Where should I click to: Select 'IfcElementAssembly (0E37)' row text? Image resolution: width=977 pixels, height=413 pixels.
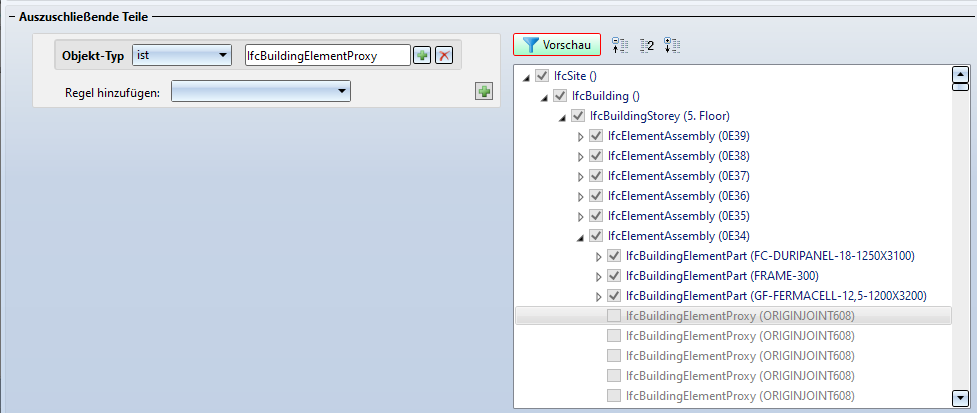point(679,176)
